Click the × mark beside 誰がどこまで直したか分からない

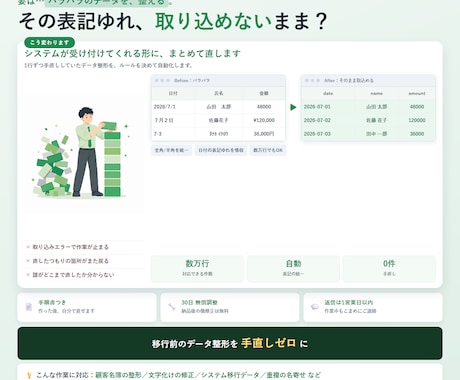pyautogui.click(x=28, y=275)
